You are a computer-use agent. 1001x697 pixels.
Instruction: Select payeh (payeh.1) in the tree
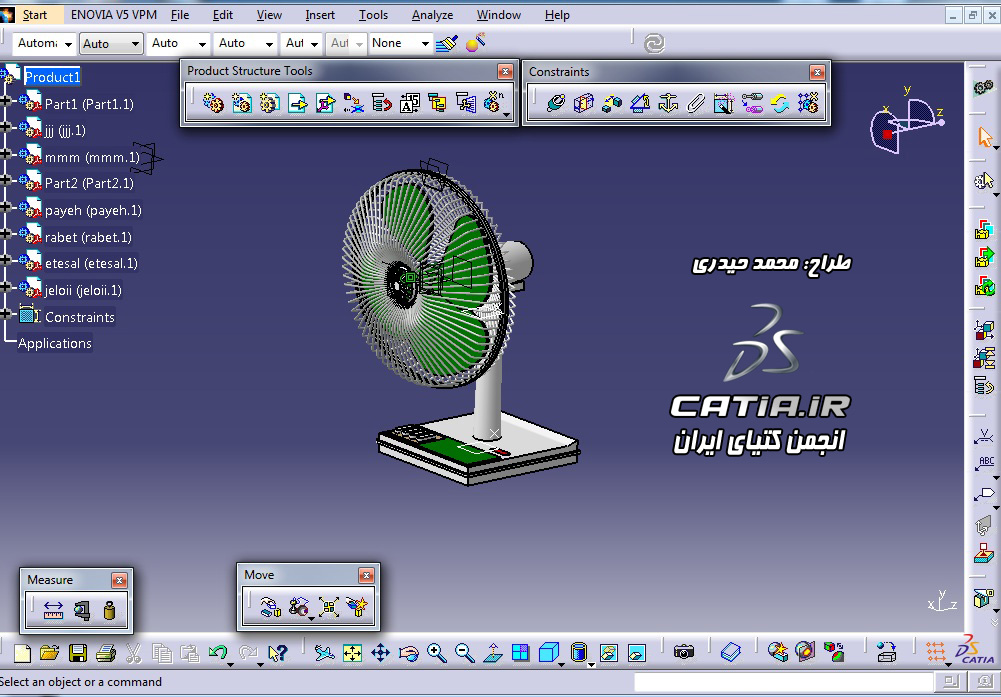coord(93,210)
